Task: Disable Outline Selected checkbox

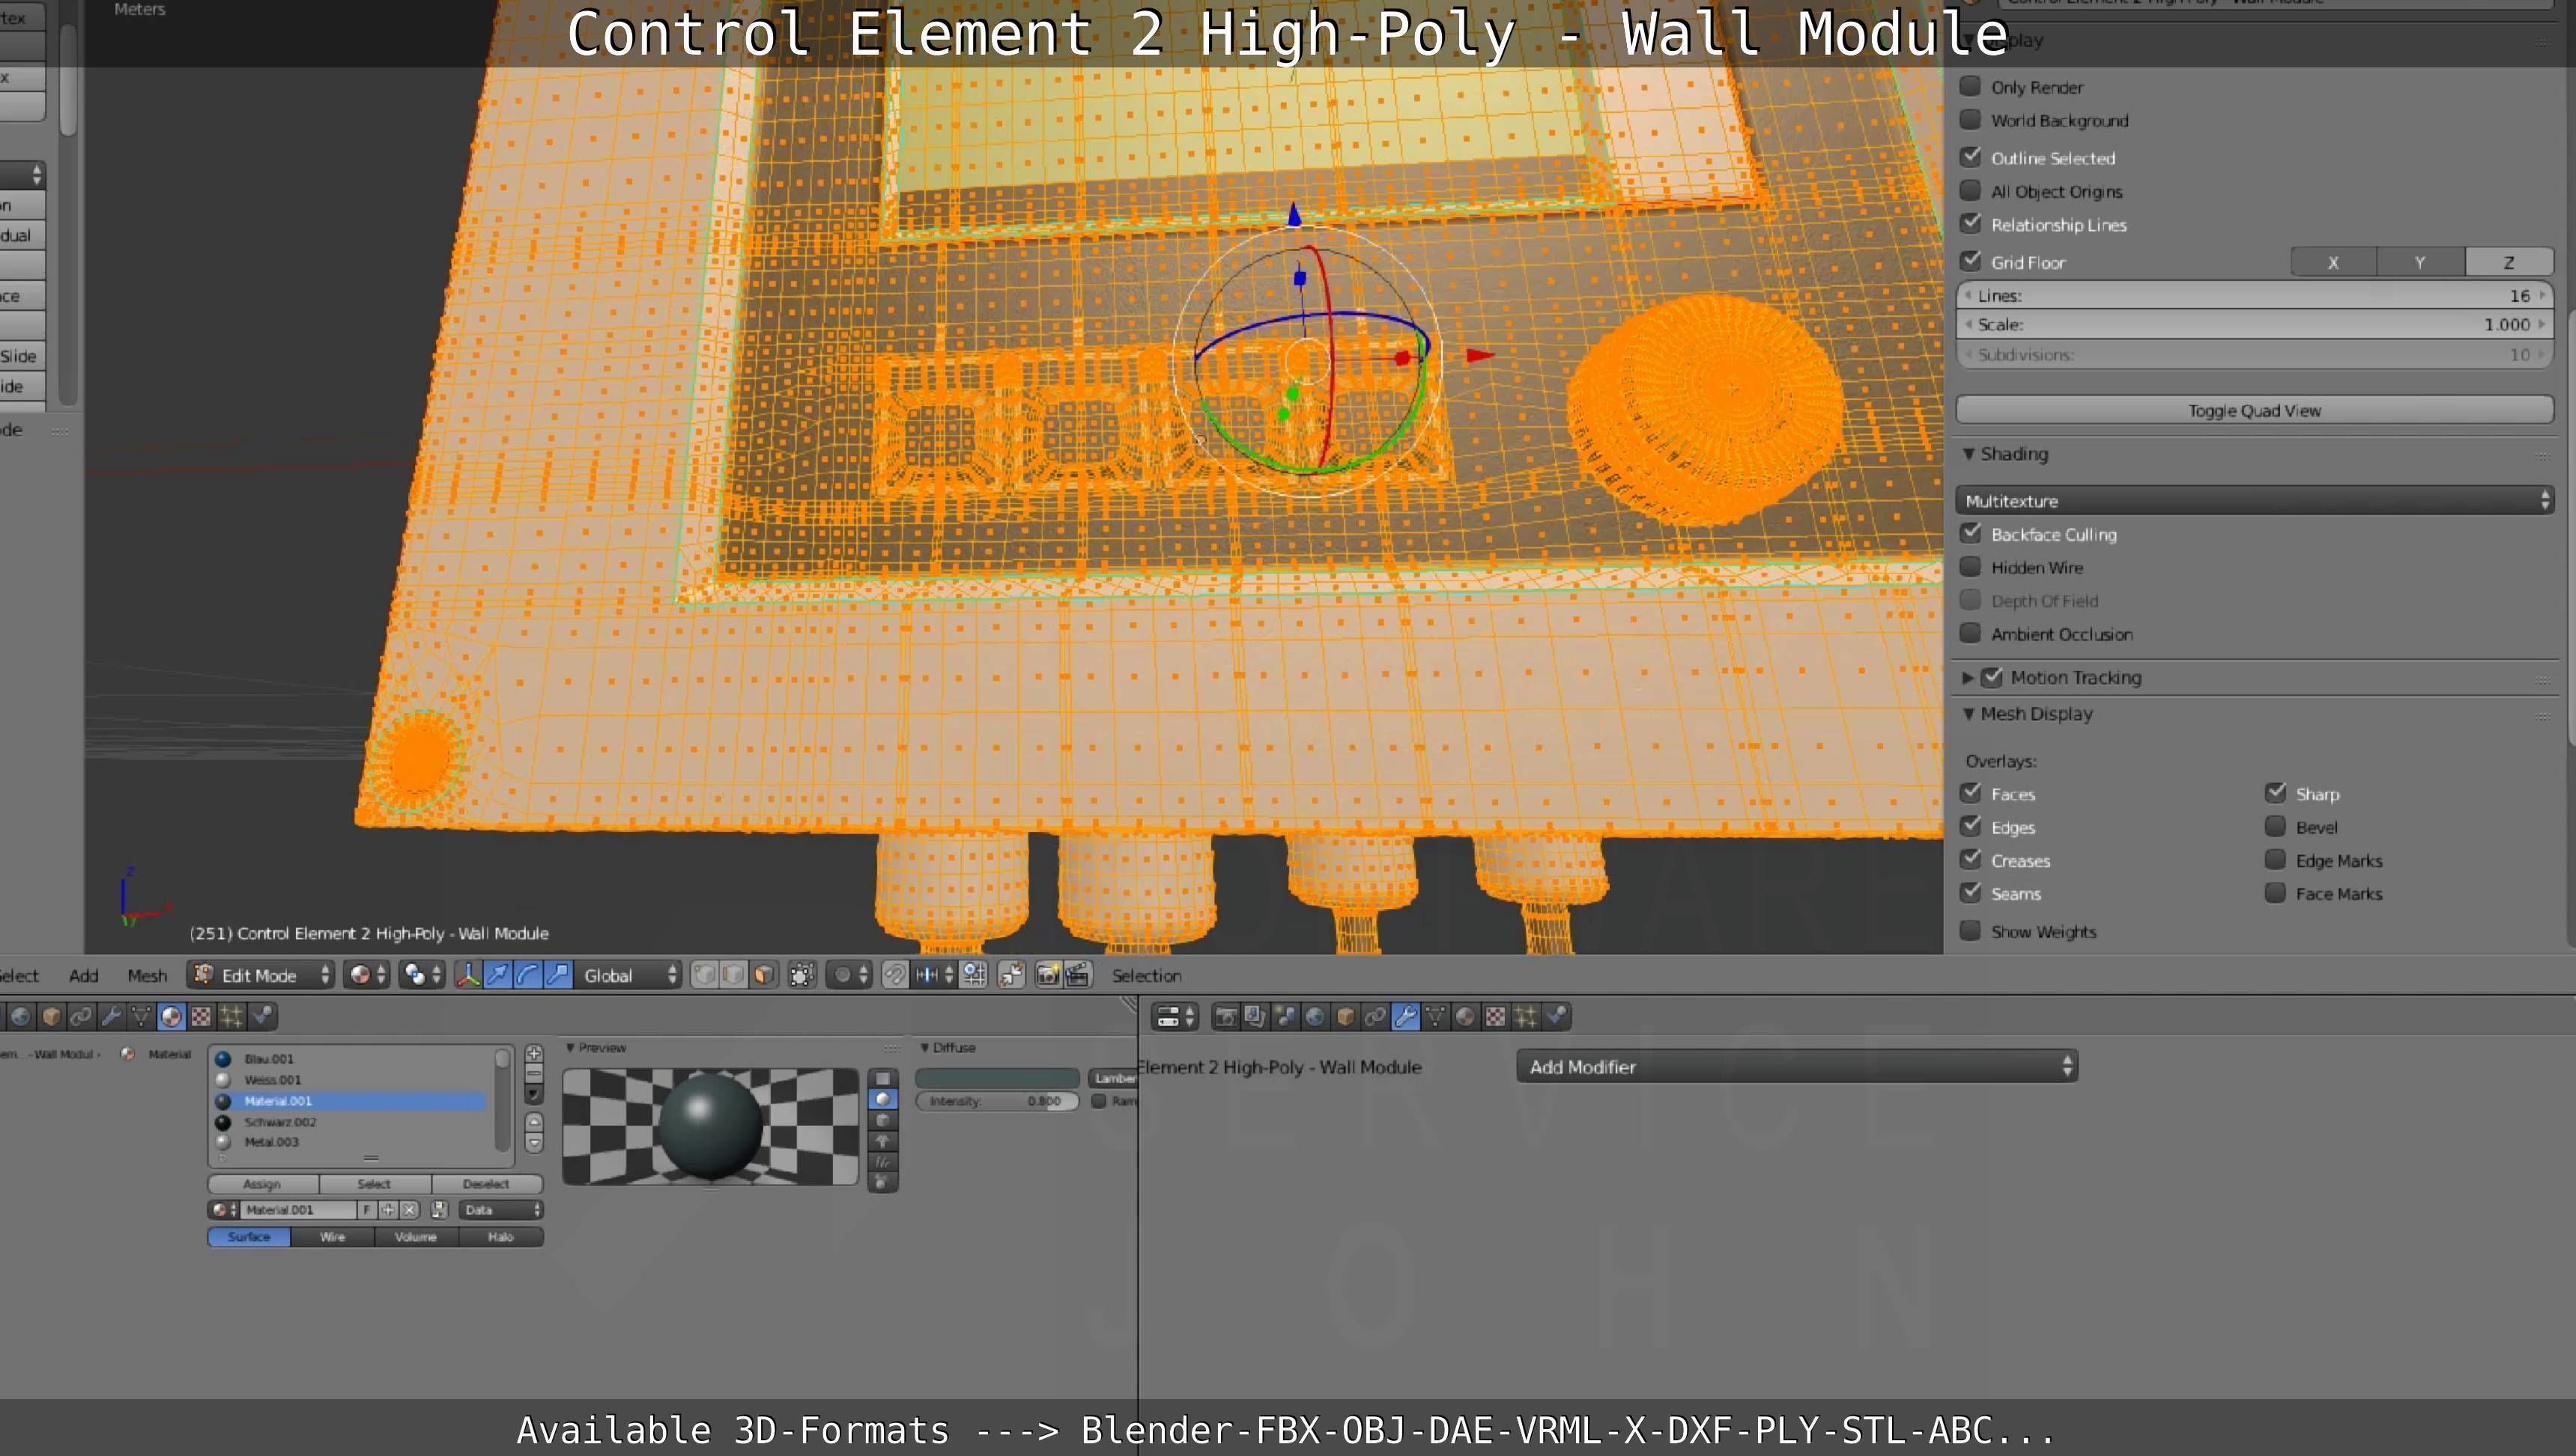Action: click(x=1970, y=157)
